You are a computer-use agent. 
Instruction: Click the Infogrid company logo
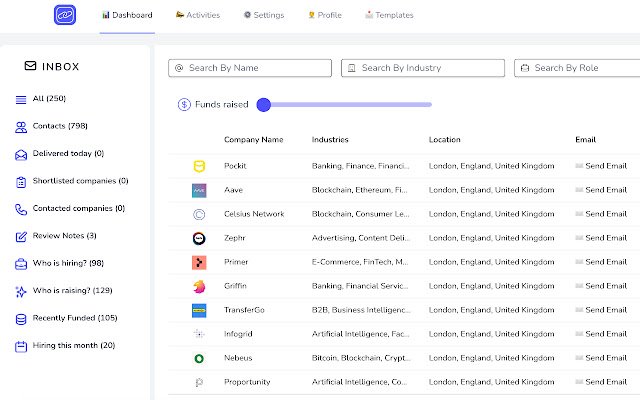point(199,334)
